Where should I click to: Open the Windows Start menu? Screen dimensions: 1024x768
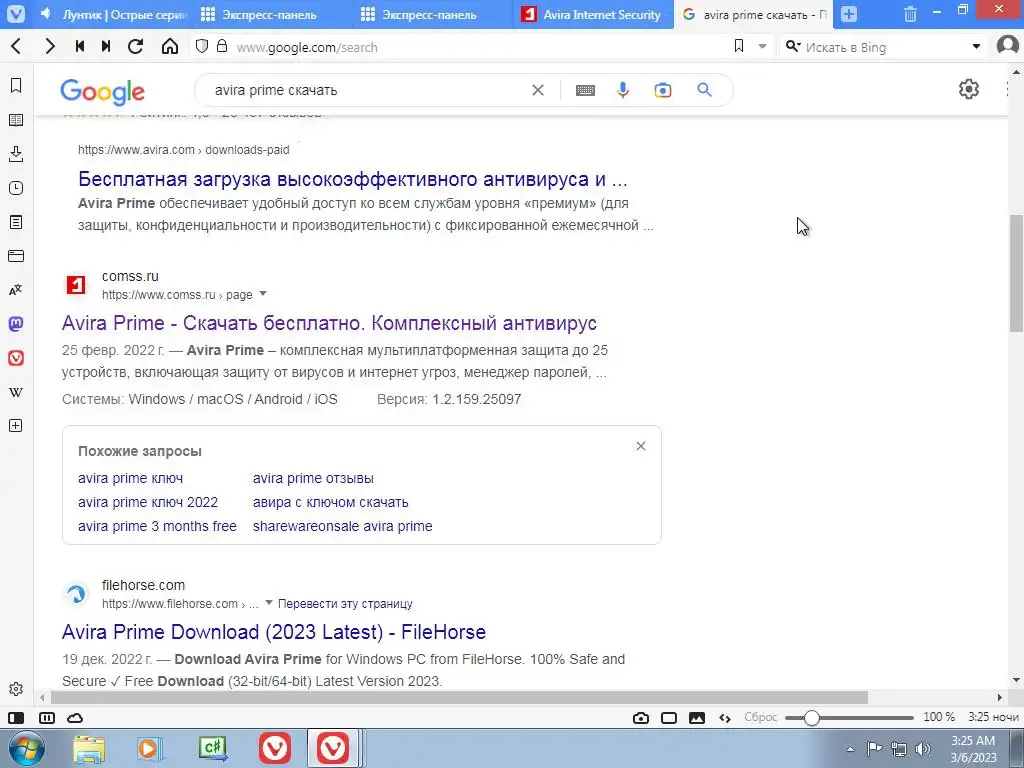(25, 748)
